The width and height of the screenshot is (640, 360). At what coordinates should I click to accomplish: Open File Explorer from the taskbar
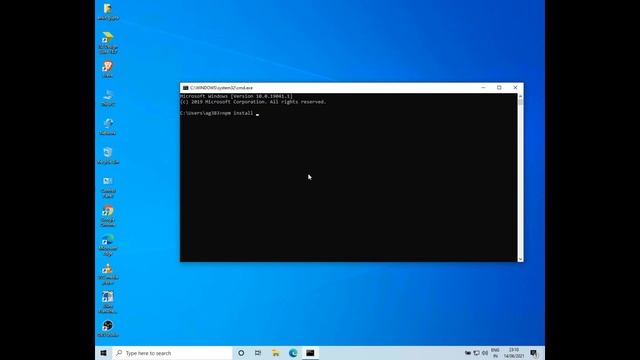276,353
